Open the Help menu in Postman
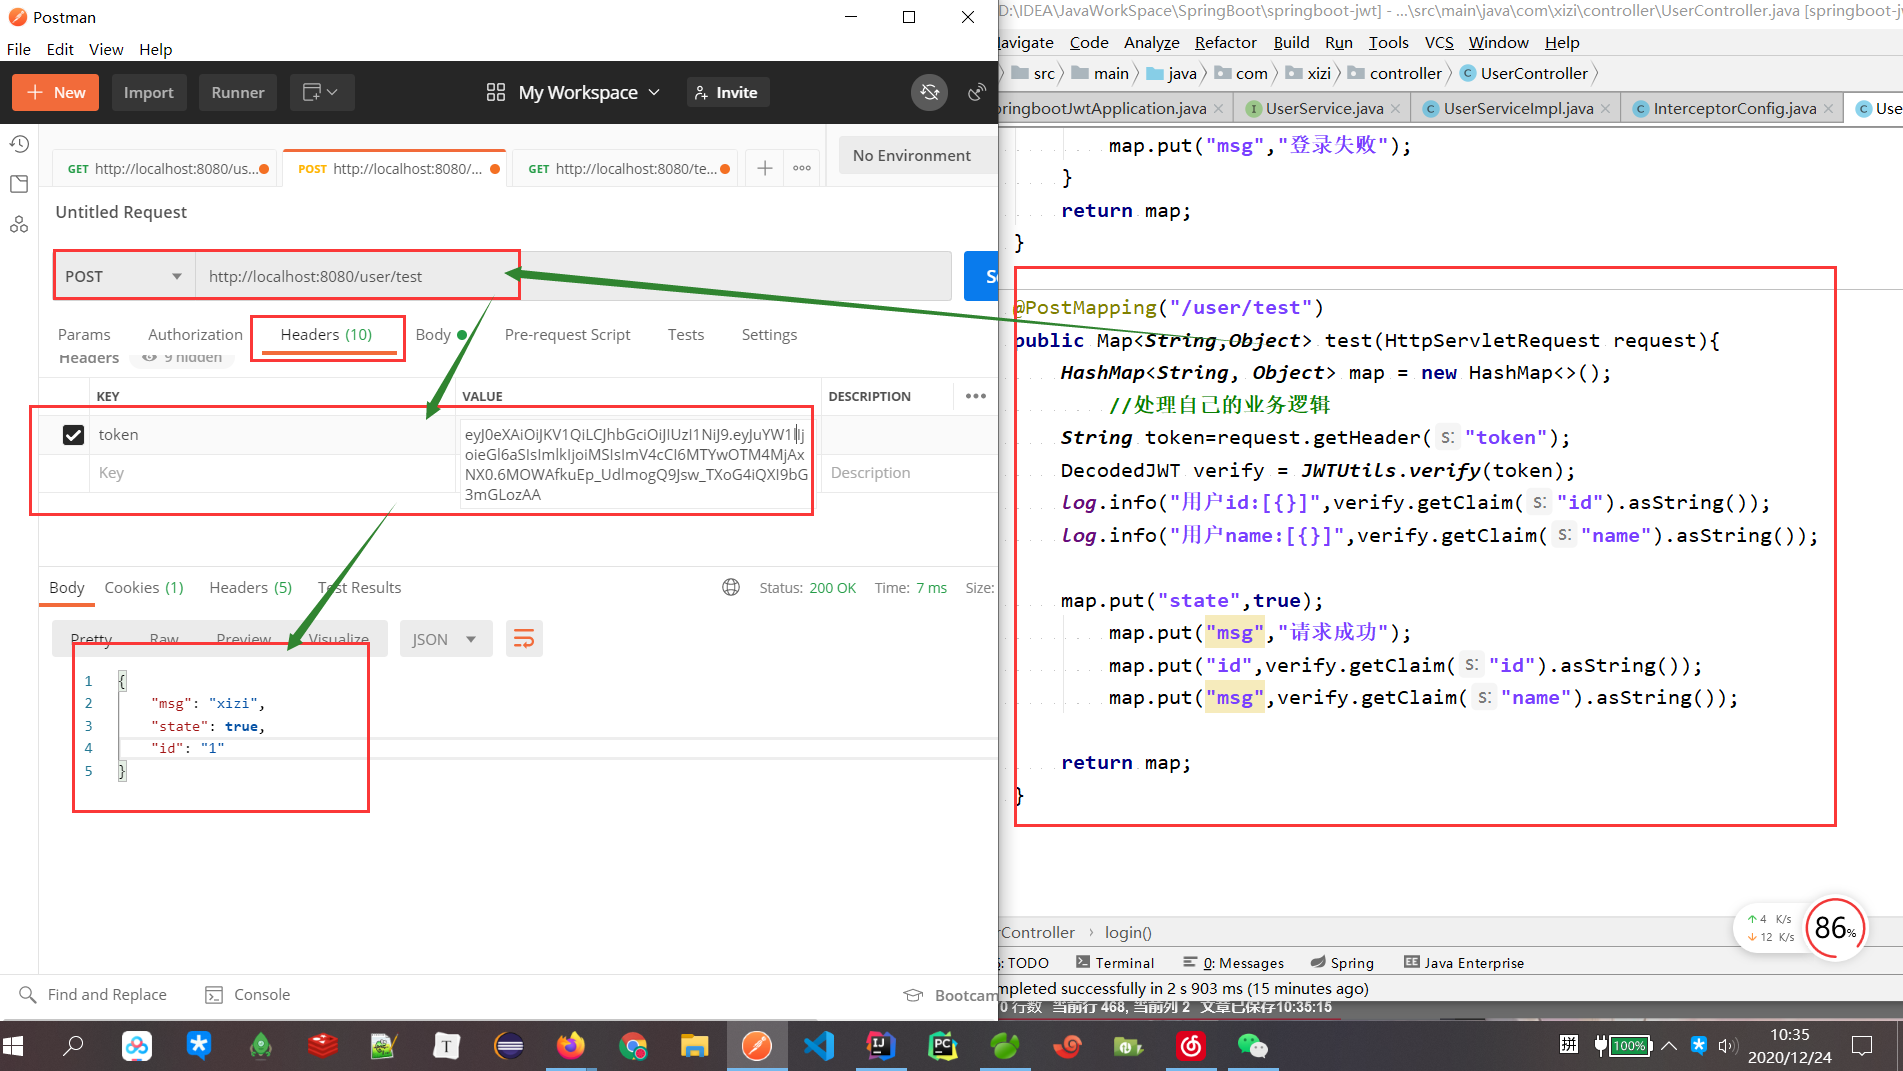Viewport: 1903px width, 1071px height. click(x=155, y=49)
